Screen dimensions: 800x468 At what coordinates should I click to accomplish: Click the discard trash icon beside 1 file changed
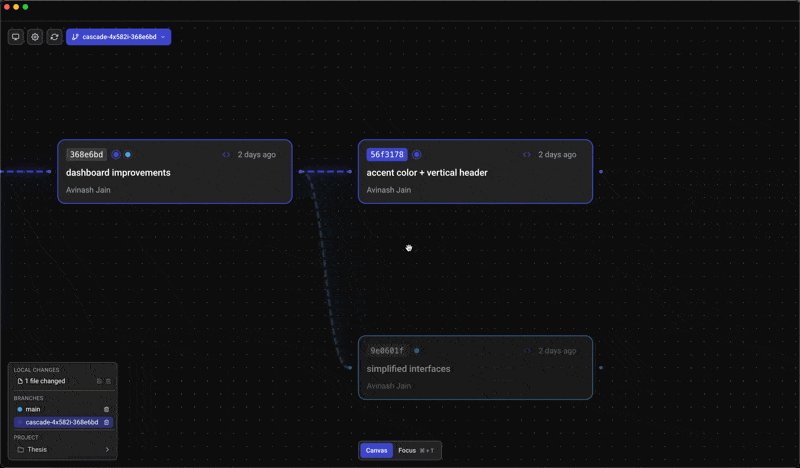pyautogui.click(x=108, y=381)
